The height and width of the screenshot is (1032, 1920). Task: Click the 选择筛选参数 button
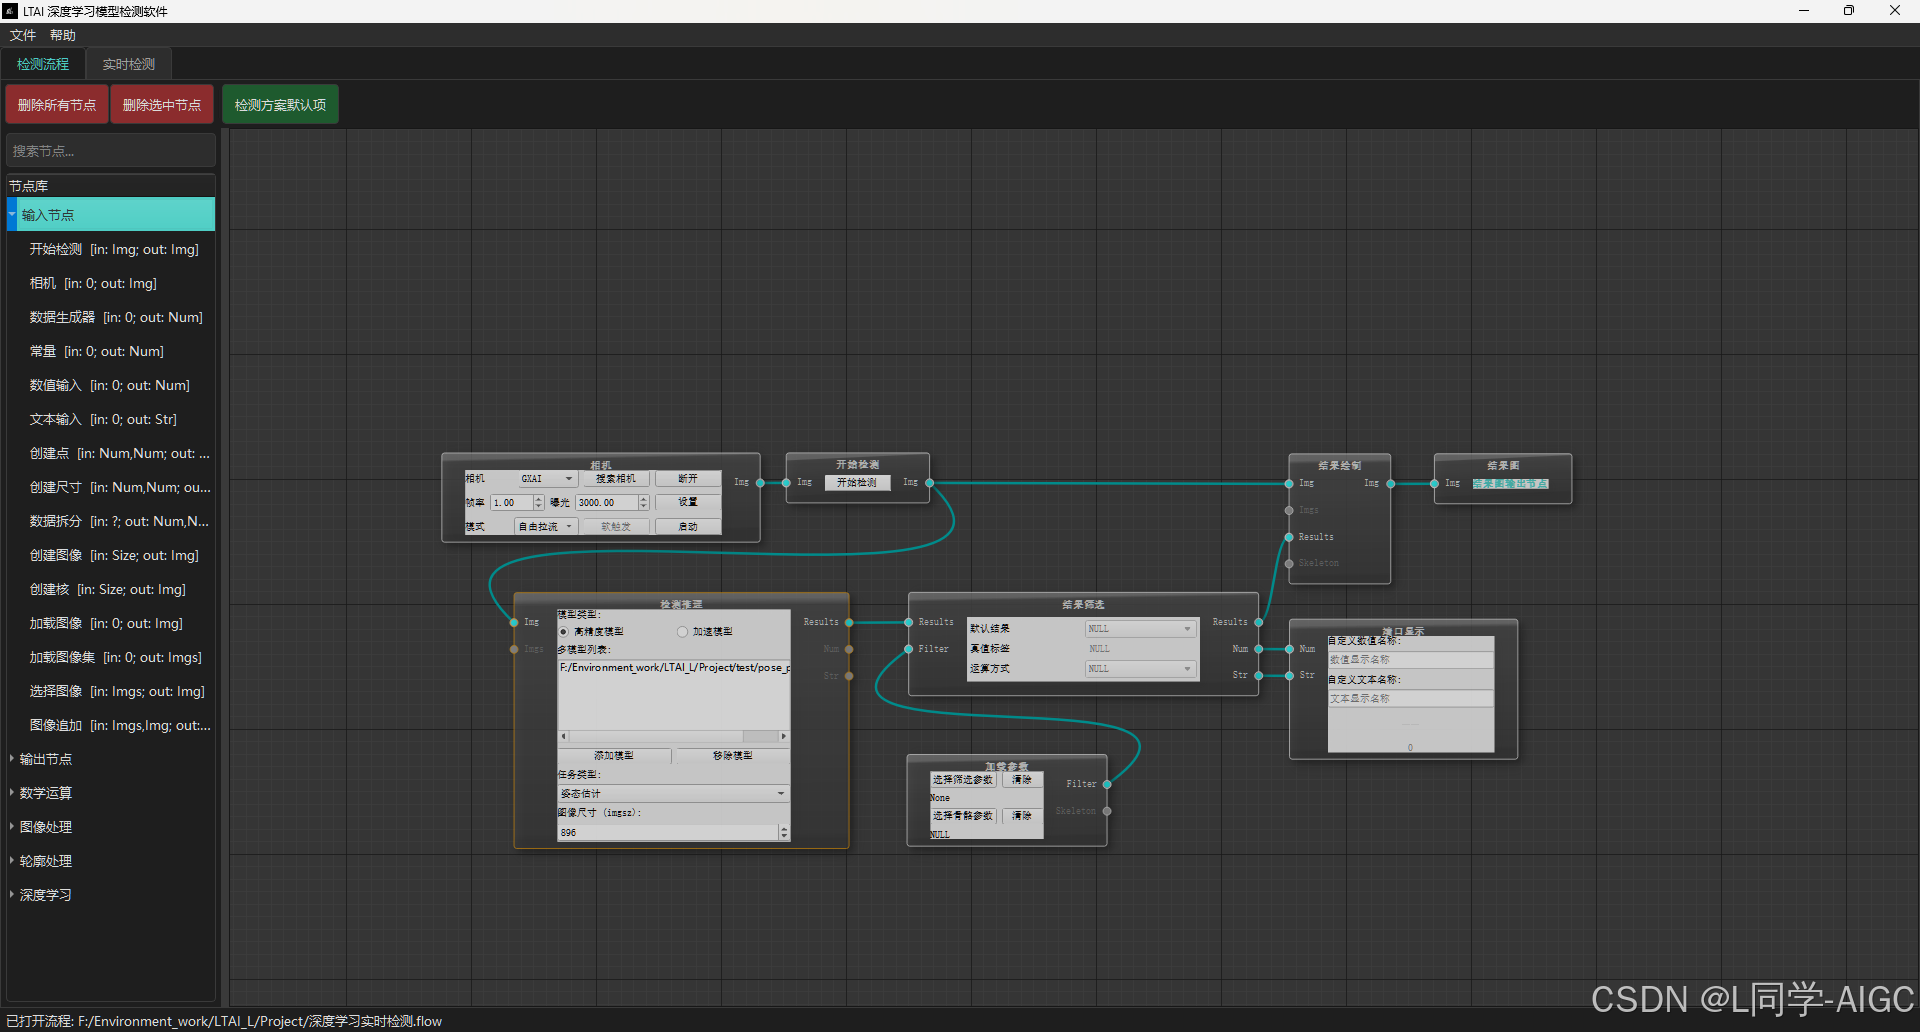(x=963, y=780)
